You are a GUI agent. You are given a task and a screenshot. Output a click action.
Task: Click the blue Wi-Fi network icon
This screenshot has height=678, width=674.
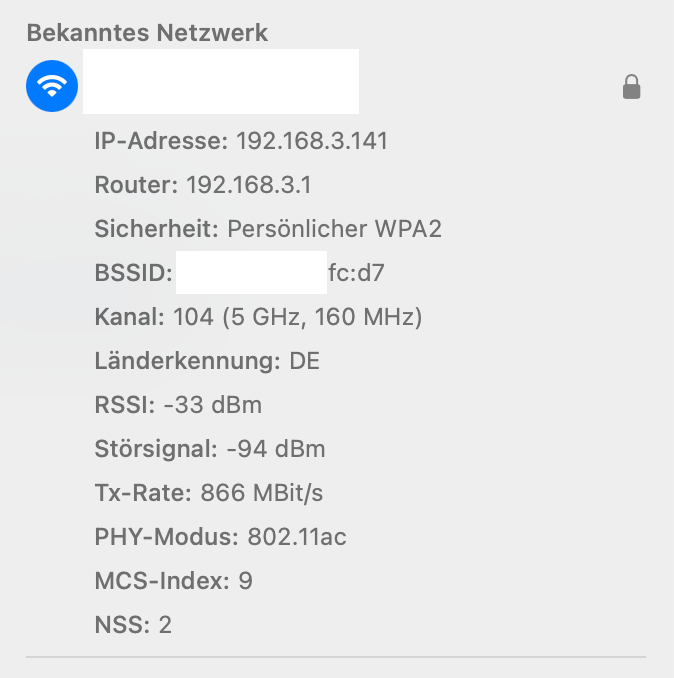52,87
